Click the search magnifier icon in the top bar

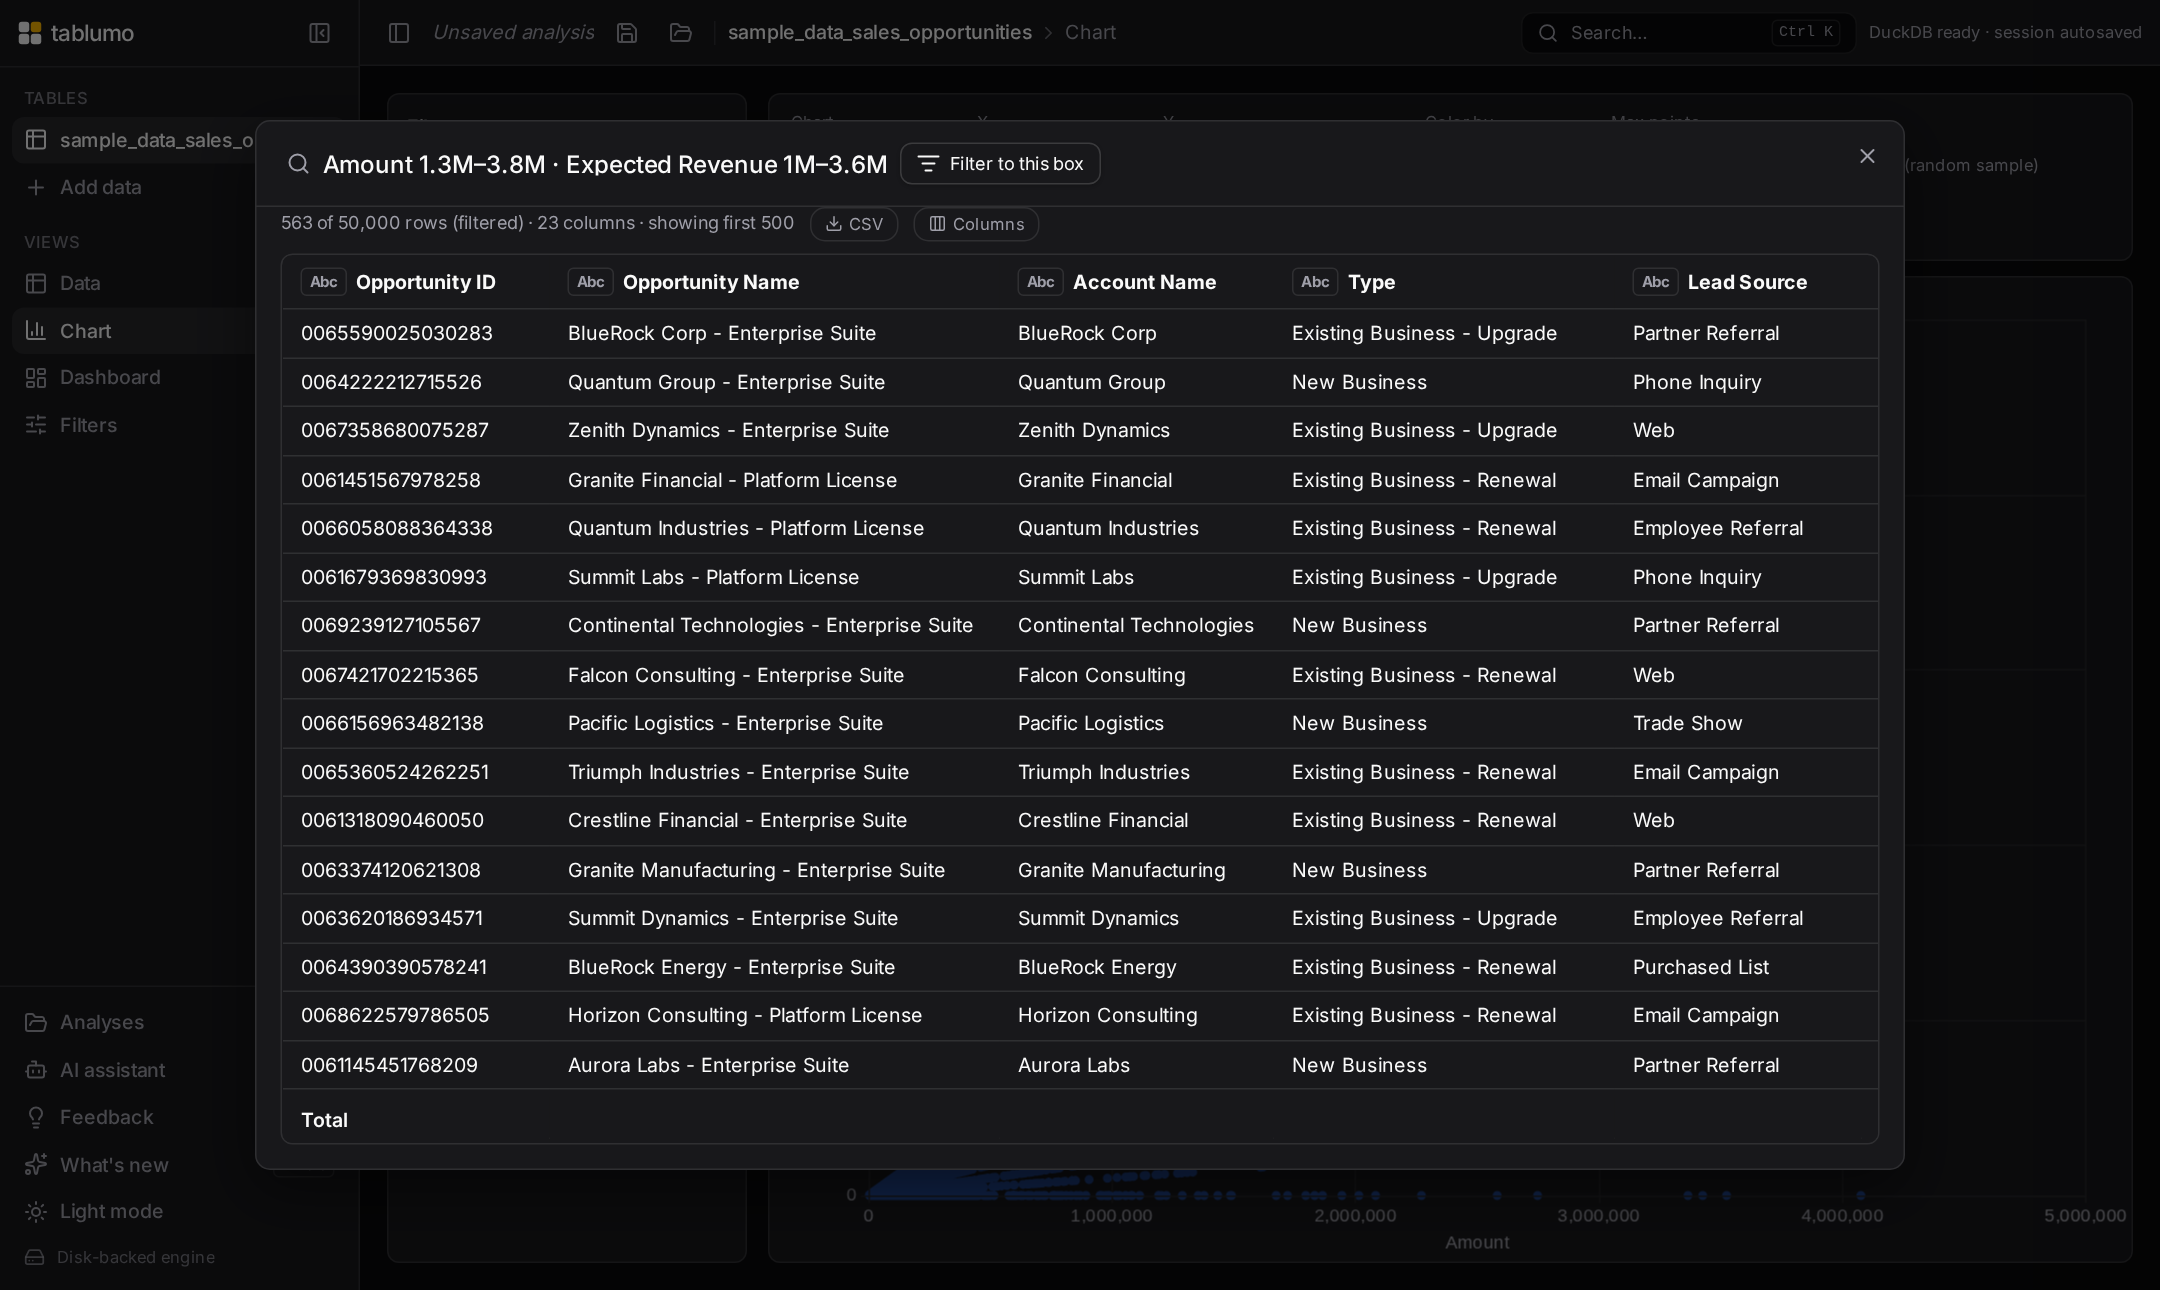click(x=1547, y=33)
